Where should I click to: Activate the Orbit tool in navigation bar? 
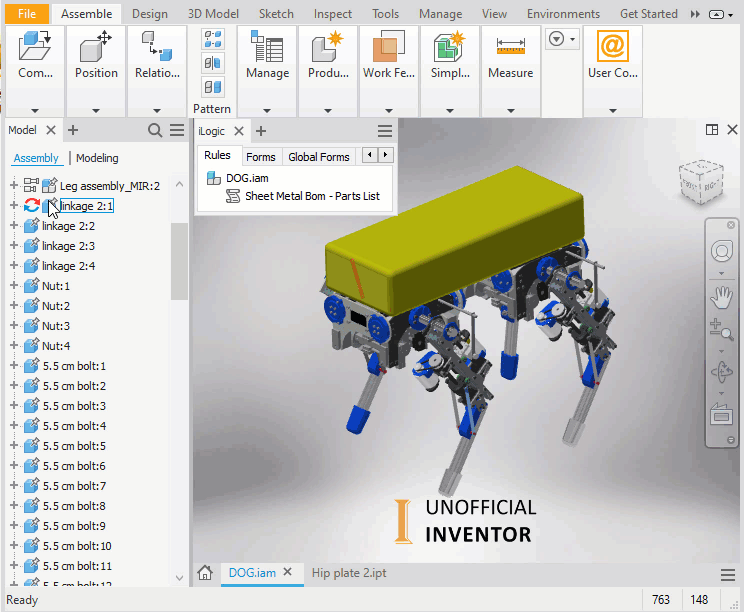(721, 372)
